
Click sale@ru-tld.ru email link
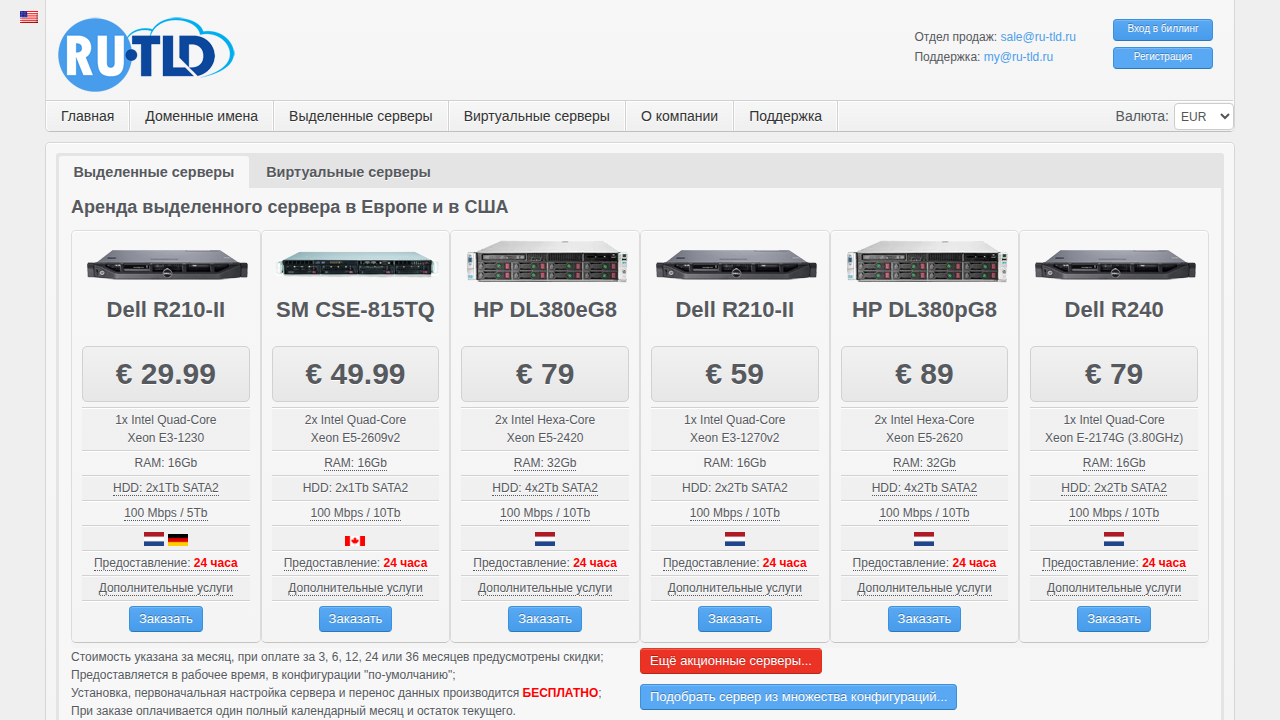coord(1038,37)
